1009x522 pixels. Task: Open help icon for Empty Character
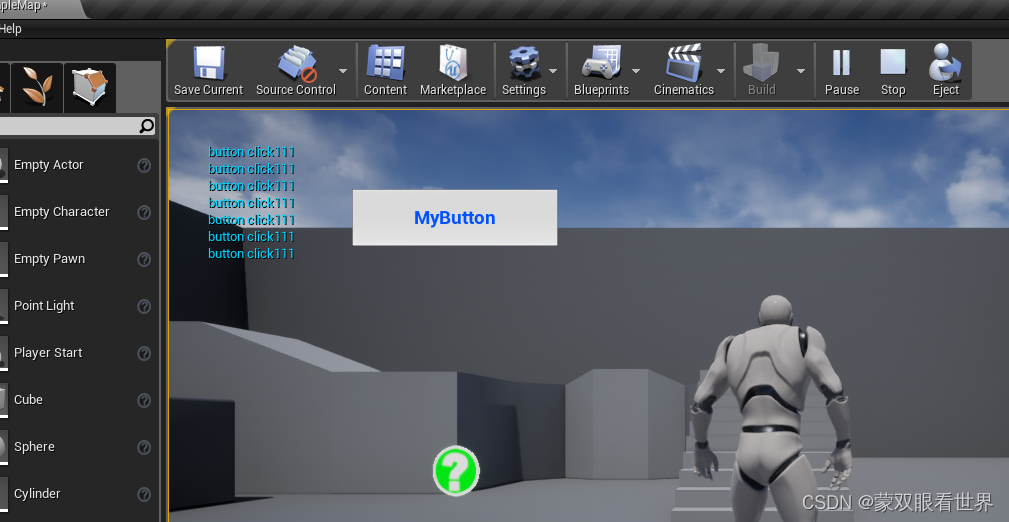click(144, 212)
